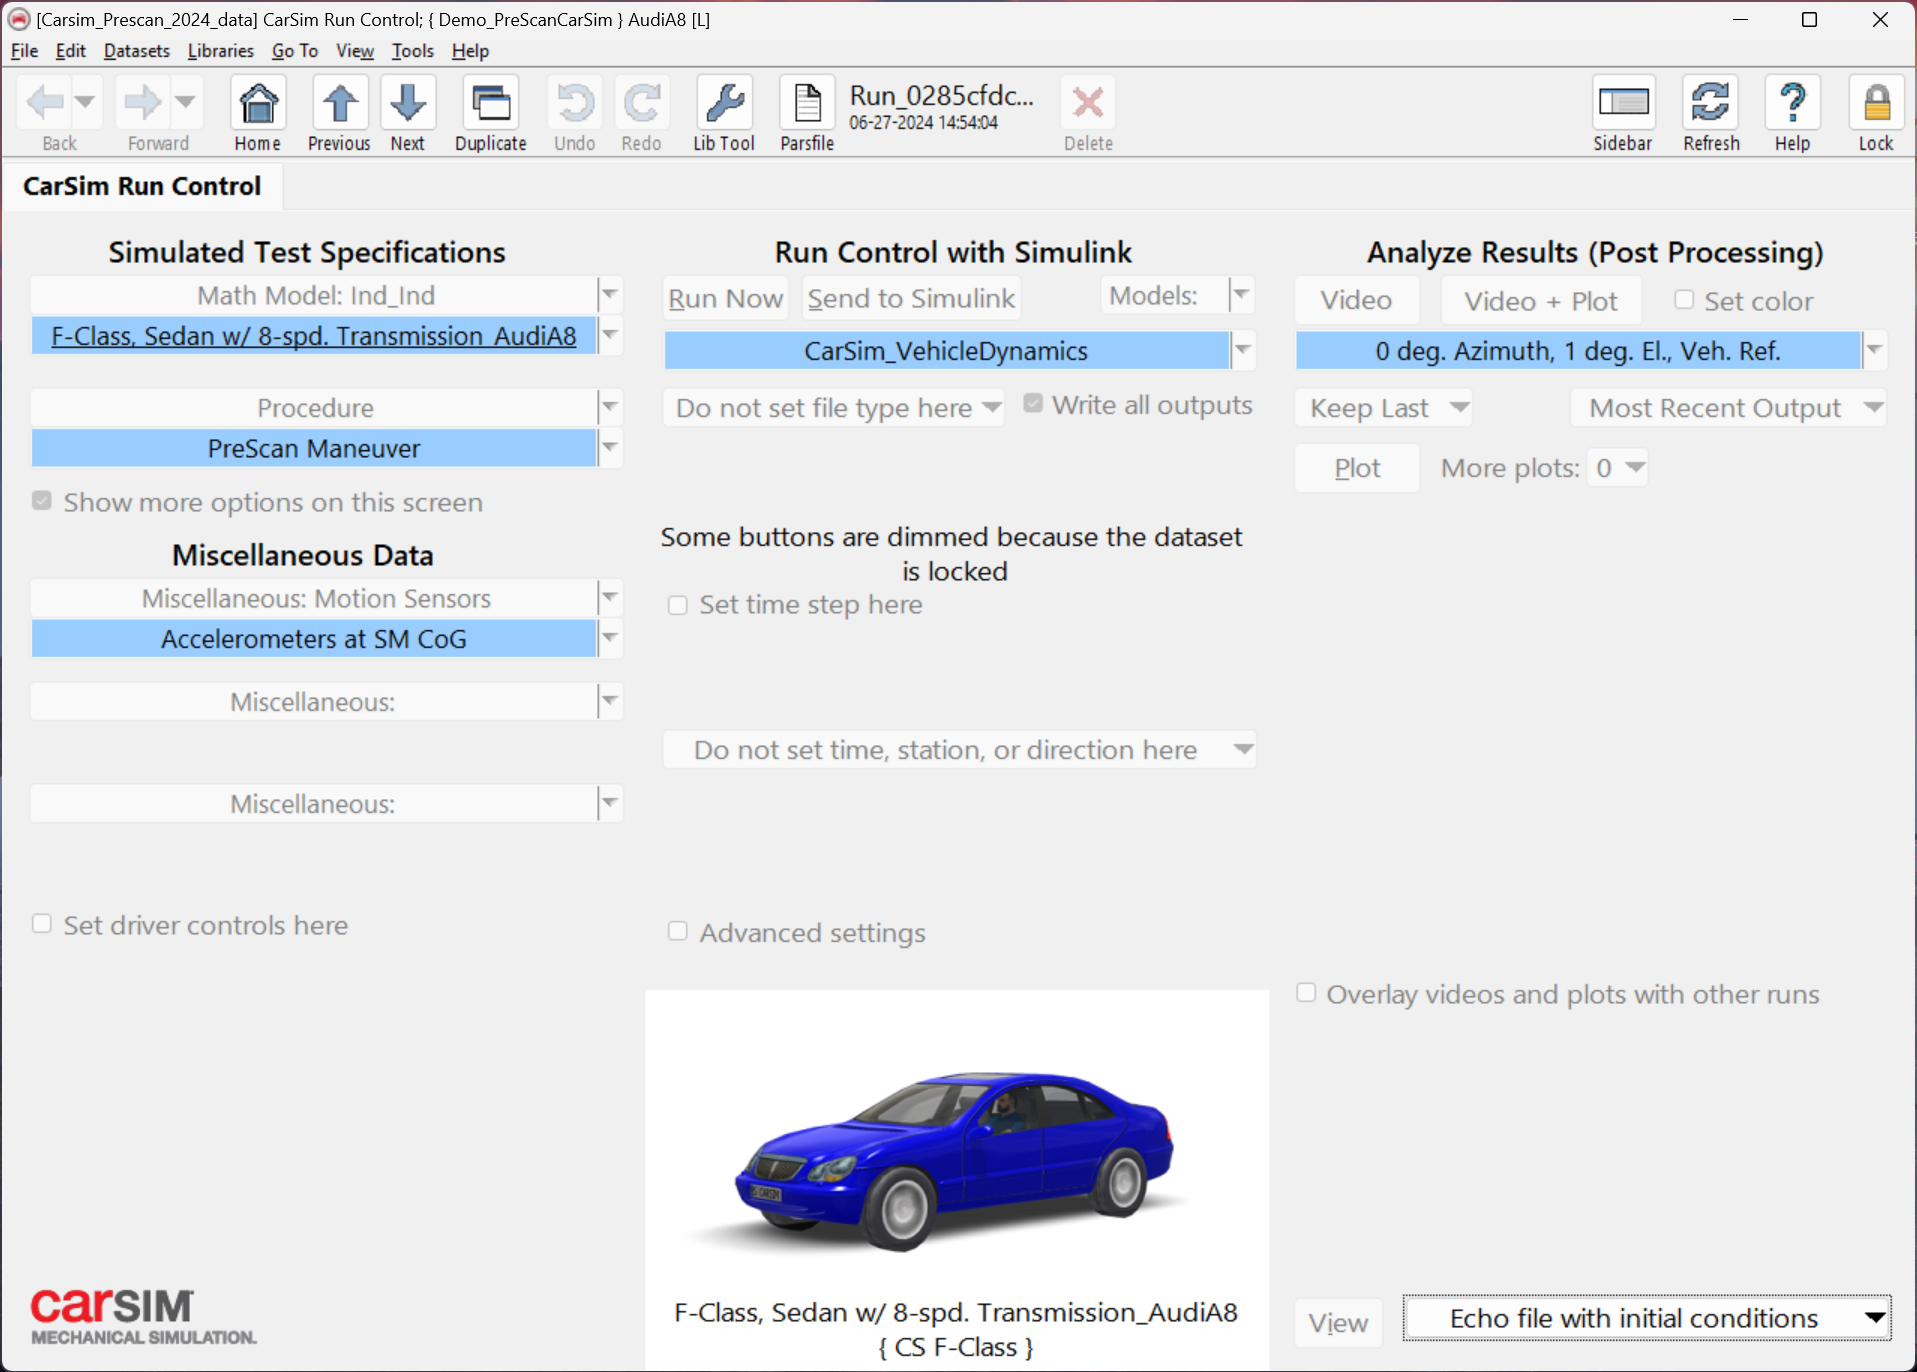The width and height of the screenshot is (1917, 1372).
Task: Enable Set time step here checkbox
Action: coord(678,605)
